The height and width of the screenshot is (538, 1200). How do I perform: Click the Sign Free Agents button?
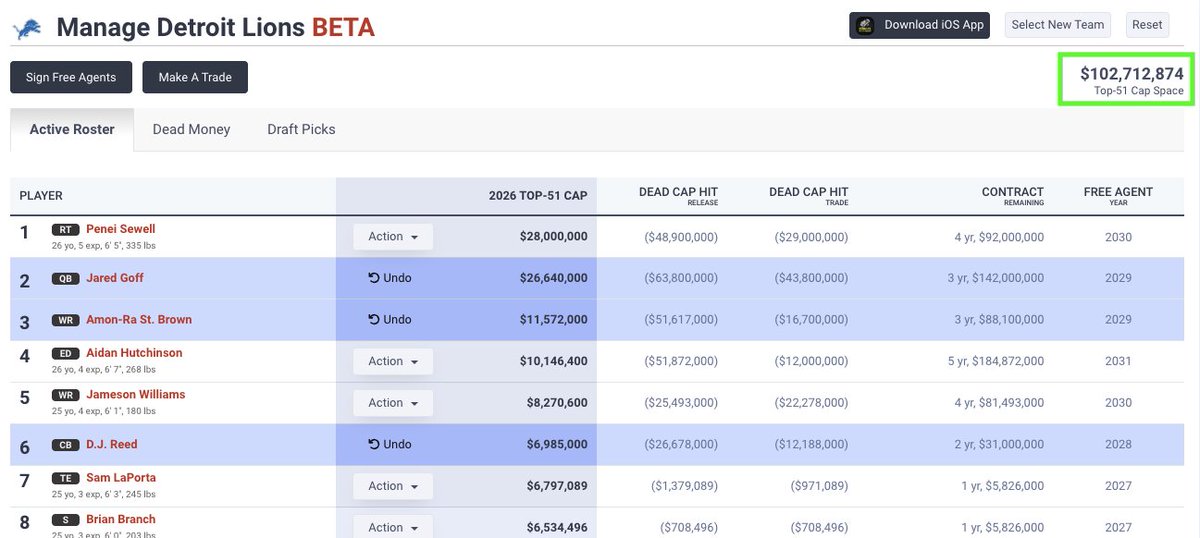(x=71, y=77)
